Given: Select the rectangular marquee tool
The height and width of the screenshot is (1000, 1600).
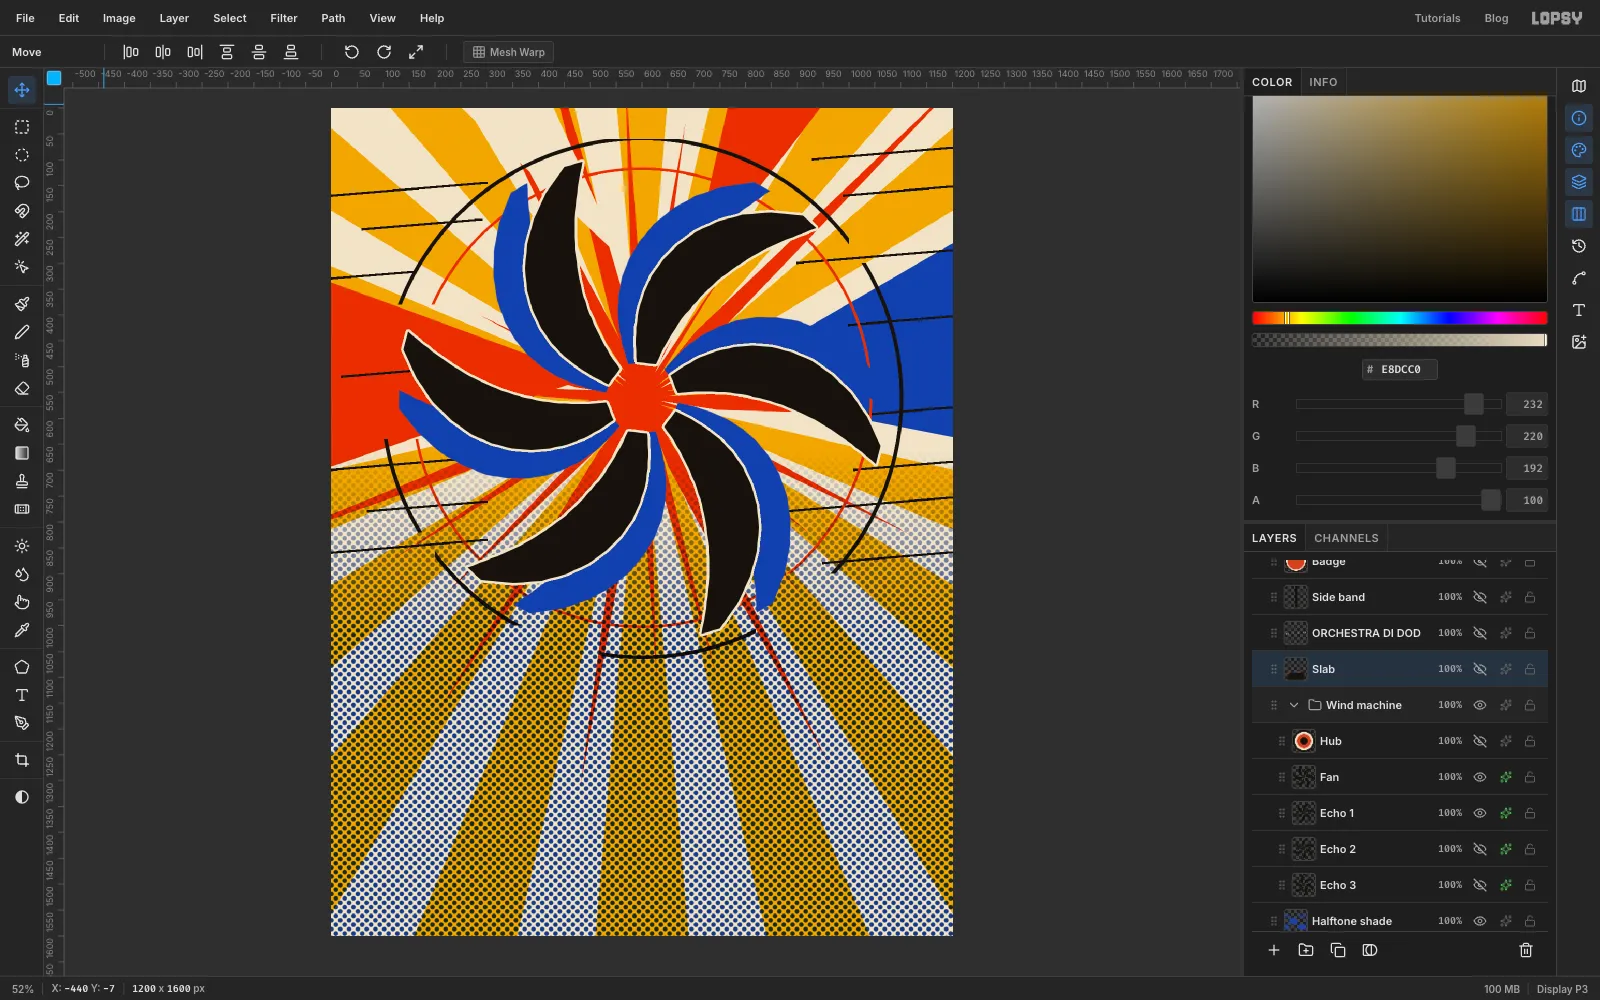Looking at the screenshot, I should (x=22, y=127).
